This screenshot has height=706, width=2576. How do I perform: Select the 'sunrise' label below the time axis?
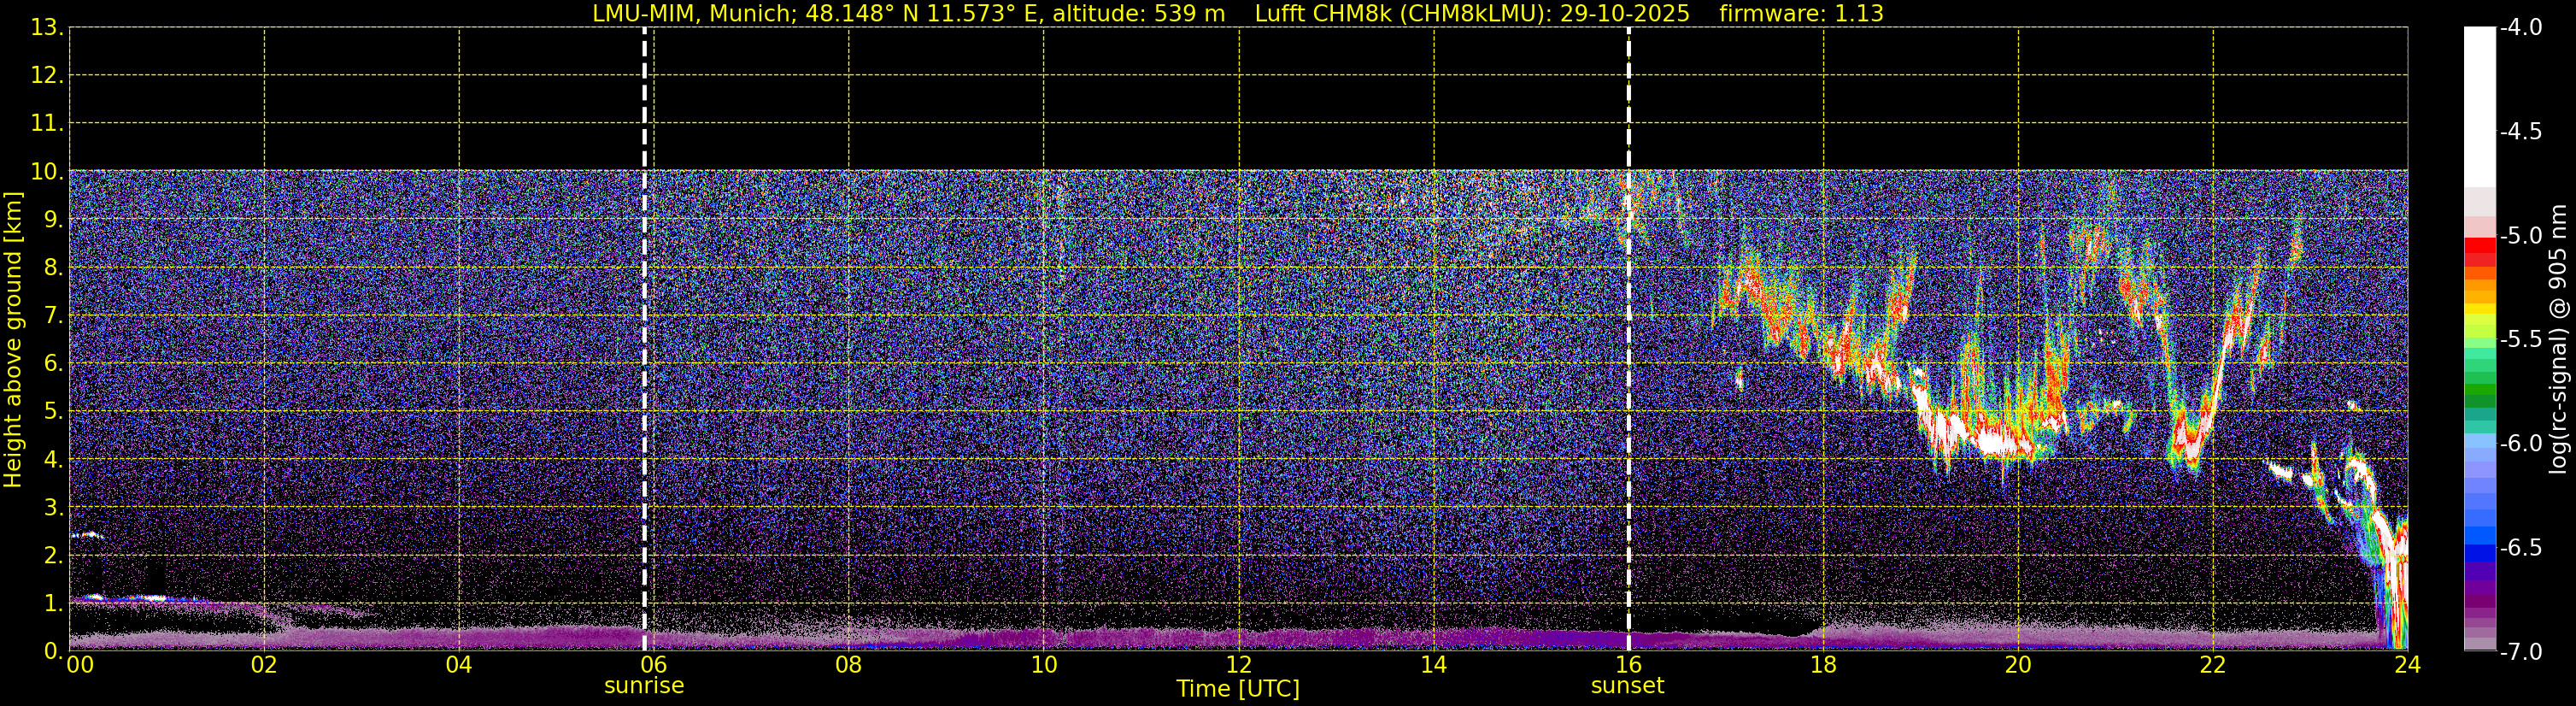[x=644, y=686]
